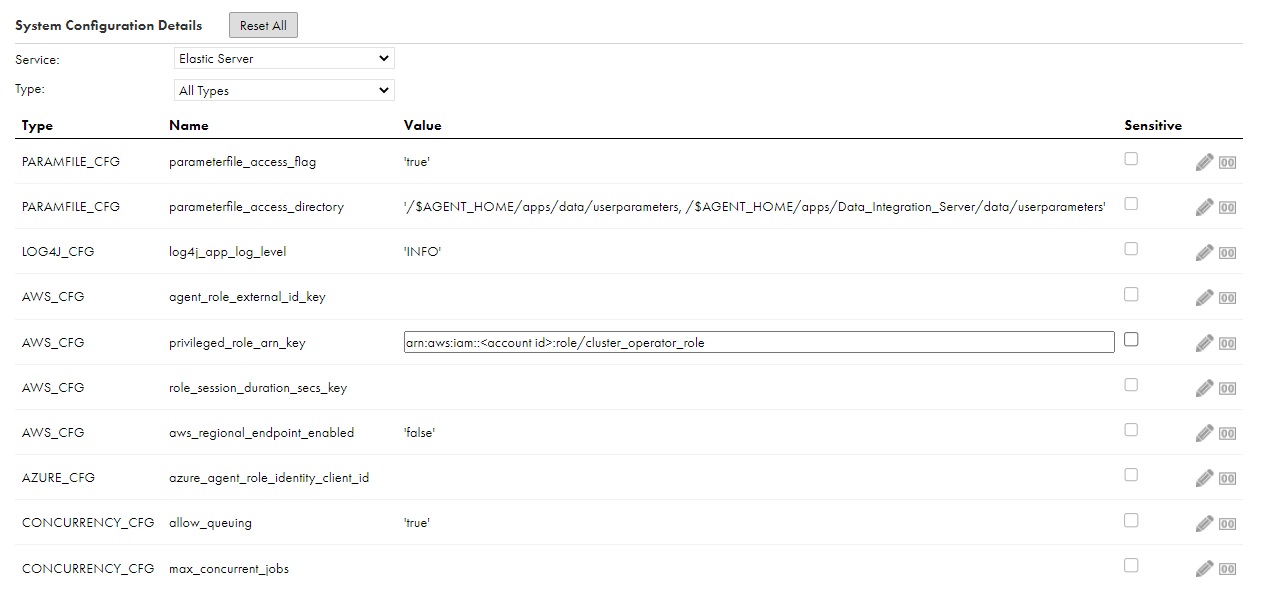Click the 'true' value of allow_queuing
Screen dimensions: 1261x598
[416, 523]
